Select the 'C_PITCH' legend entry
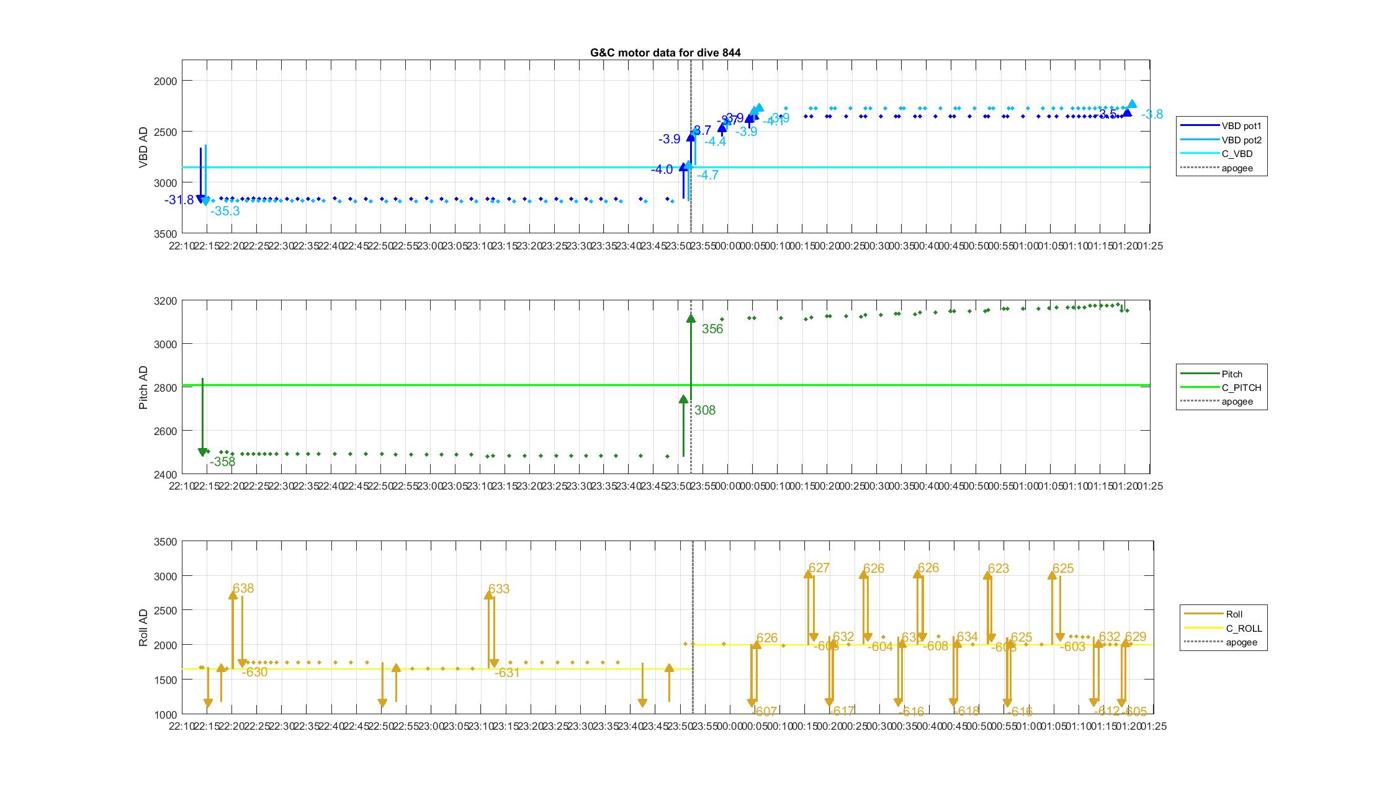 1220,388
